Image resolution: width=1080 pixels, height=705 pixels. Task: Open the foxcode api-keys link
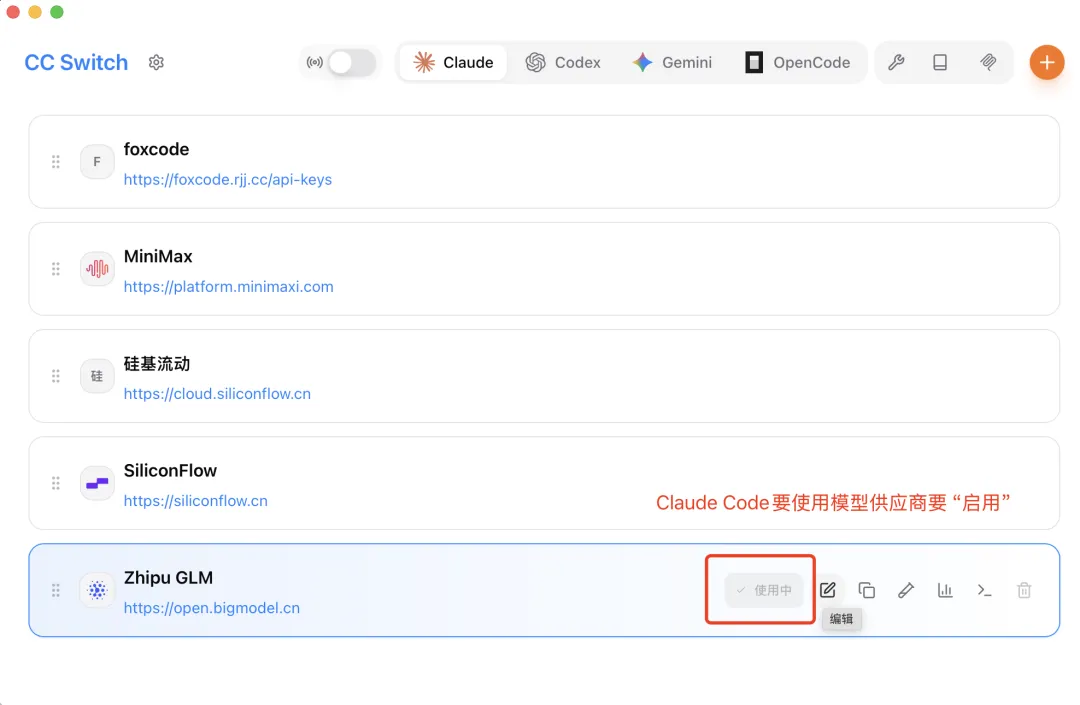click(227, 180)
